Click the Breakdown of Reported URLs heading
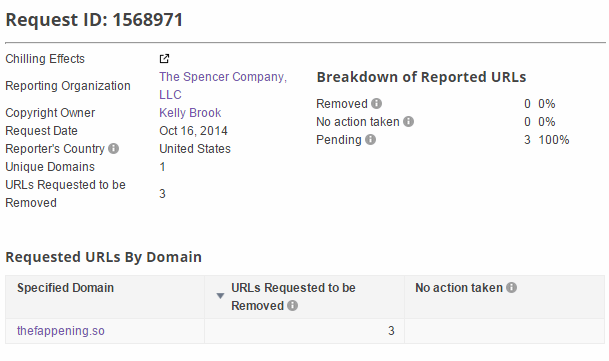The height and width of the screenshot is (361, 609). [421, 77]
